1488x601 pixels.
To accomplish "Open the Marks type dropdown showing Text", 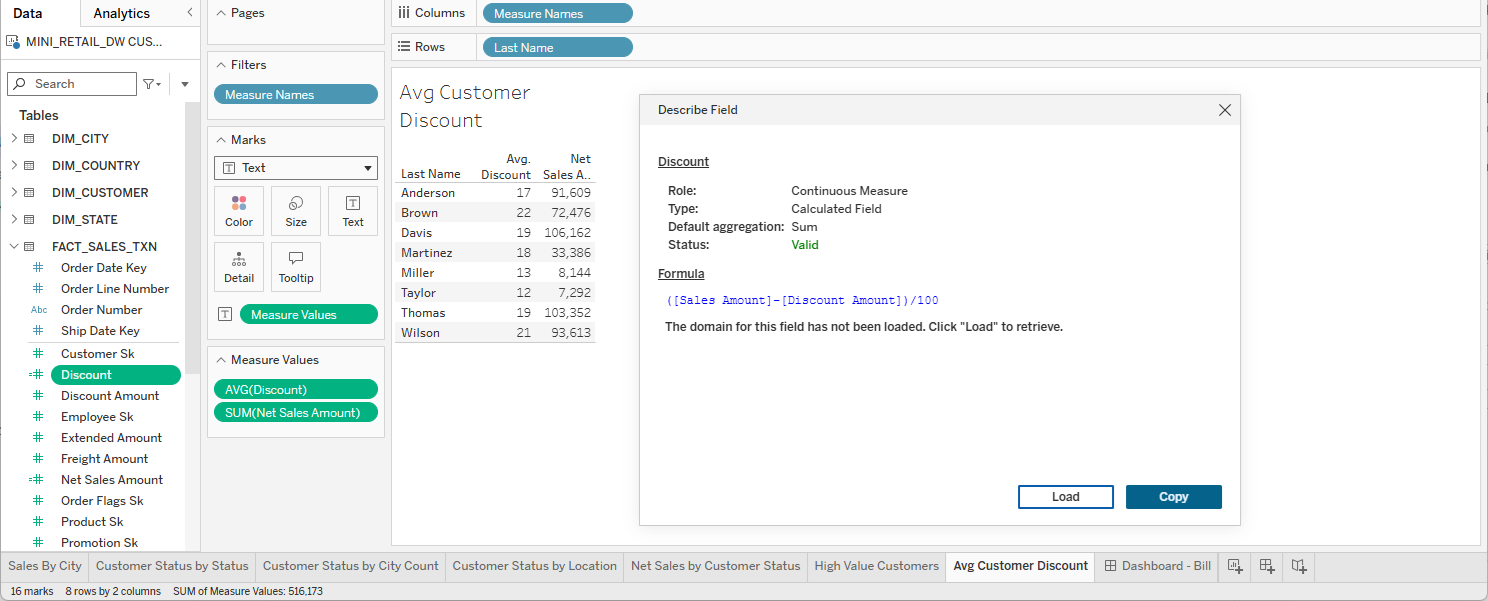I will (295, 168).
